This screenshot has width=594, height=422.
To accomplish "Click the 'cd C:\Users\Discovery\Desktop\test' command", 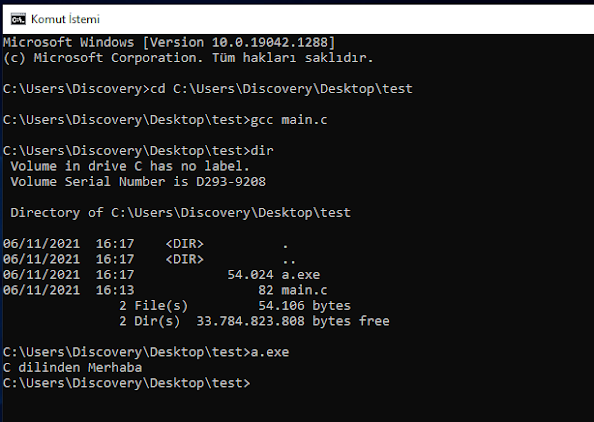I will 281,89.
